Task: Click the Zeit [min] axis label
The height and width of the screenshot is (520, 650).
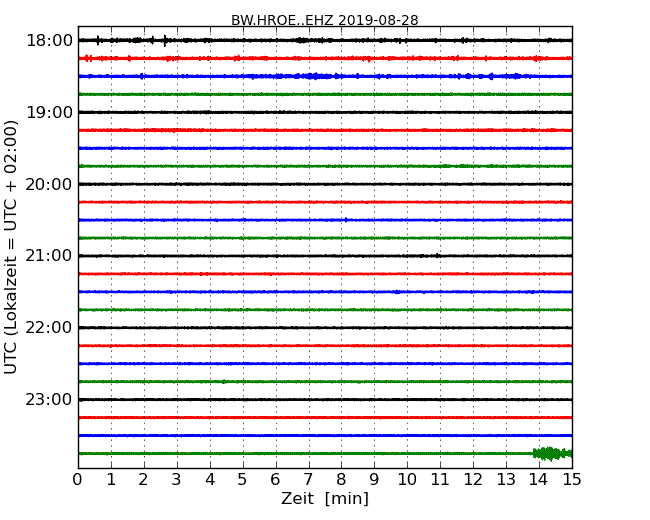Action: click(x=325, y=498)
